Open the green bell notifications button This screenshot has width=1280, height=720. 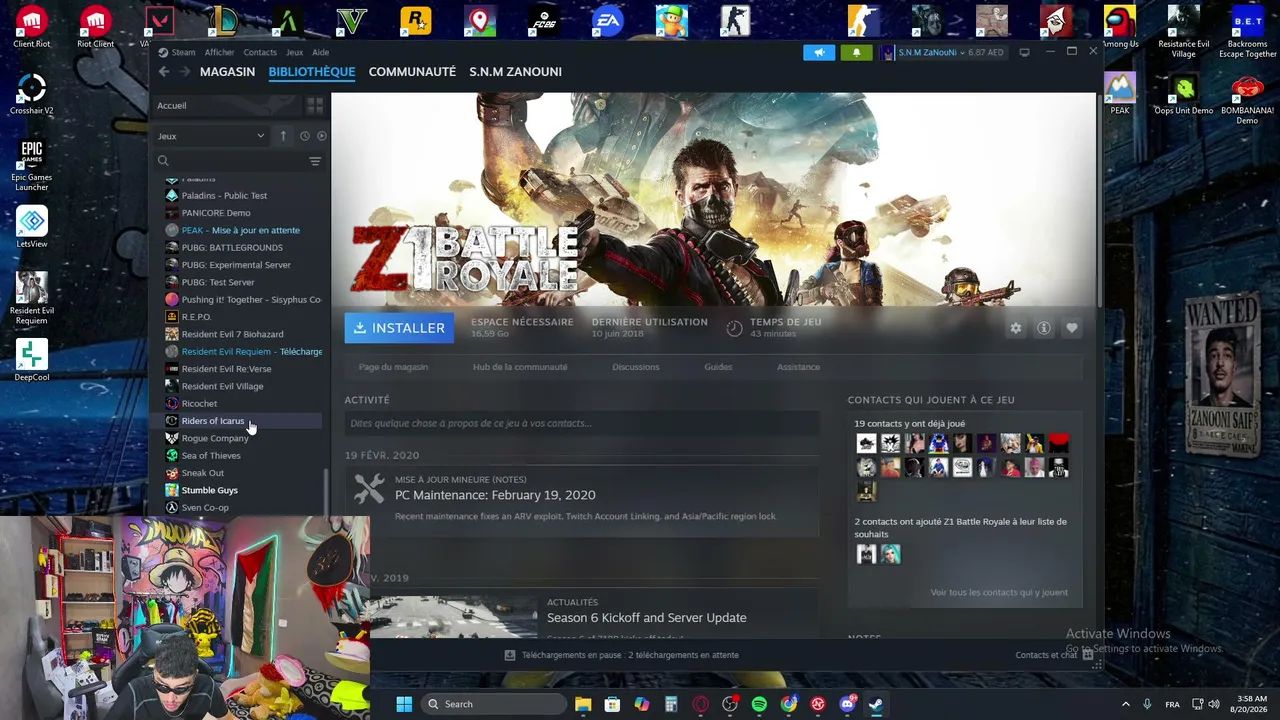tap(856, 52)
